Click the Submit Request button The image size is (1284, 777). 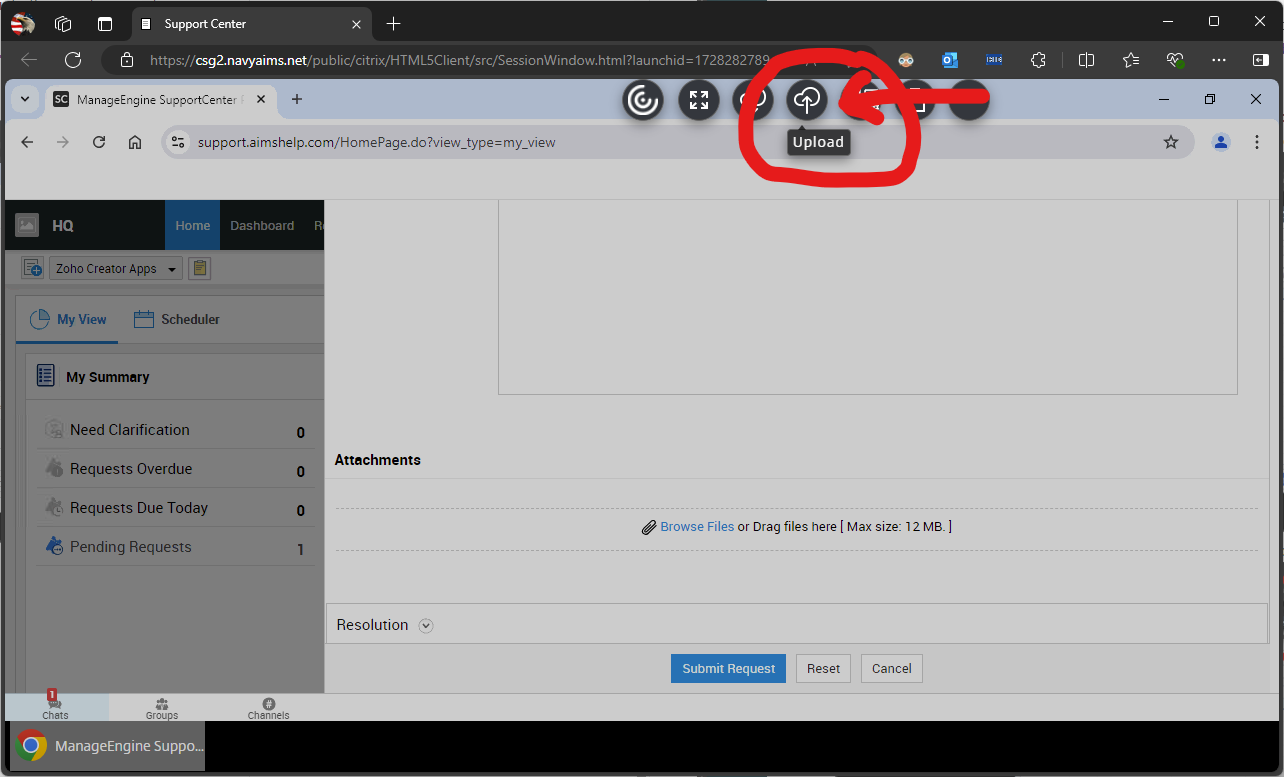pos(728,668)
